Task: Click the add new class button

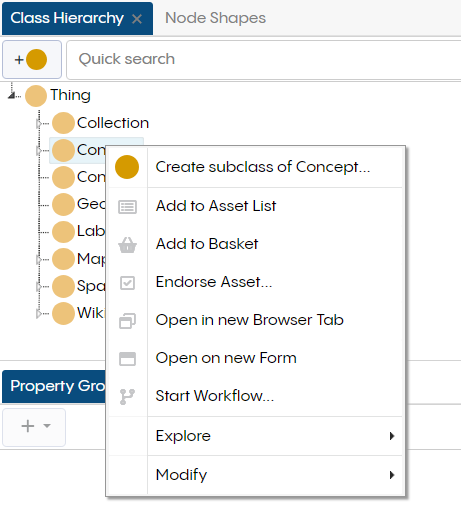Action: coord(32,60)
